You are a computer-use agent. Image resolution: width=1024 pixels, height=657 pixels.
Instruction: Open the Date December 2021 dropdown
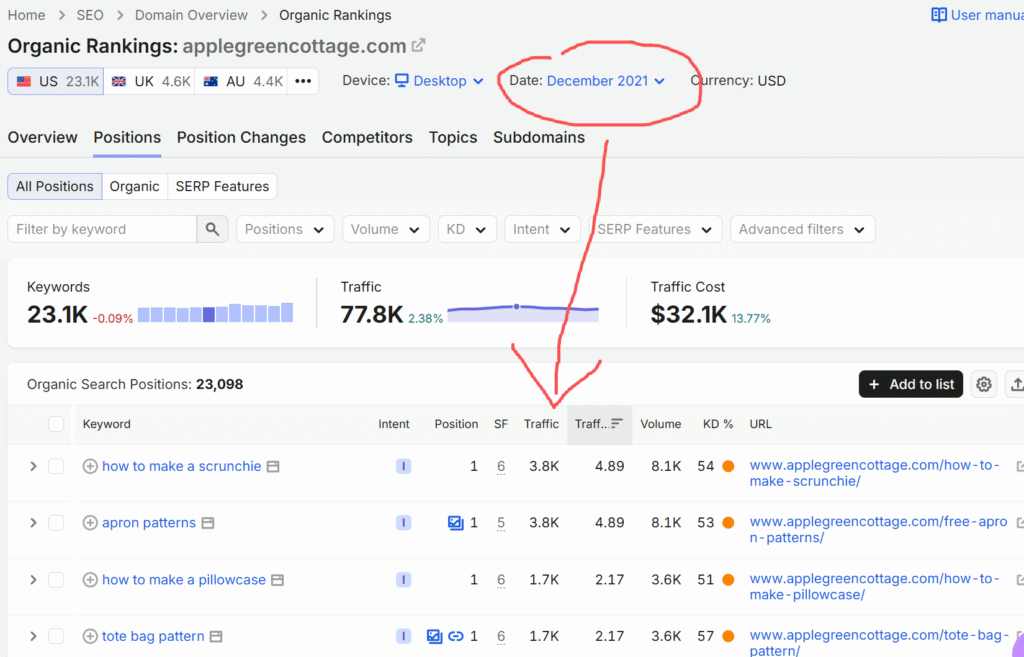(605, 81)
